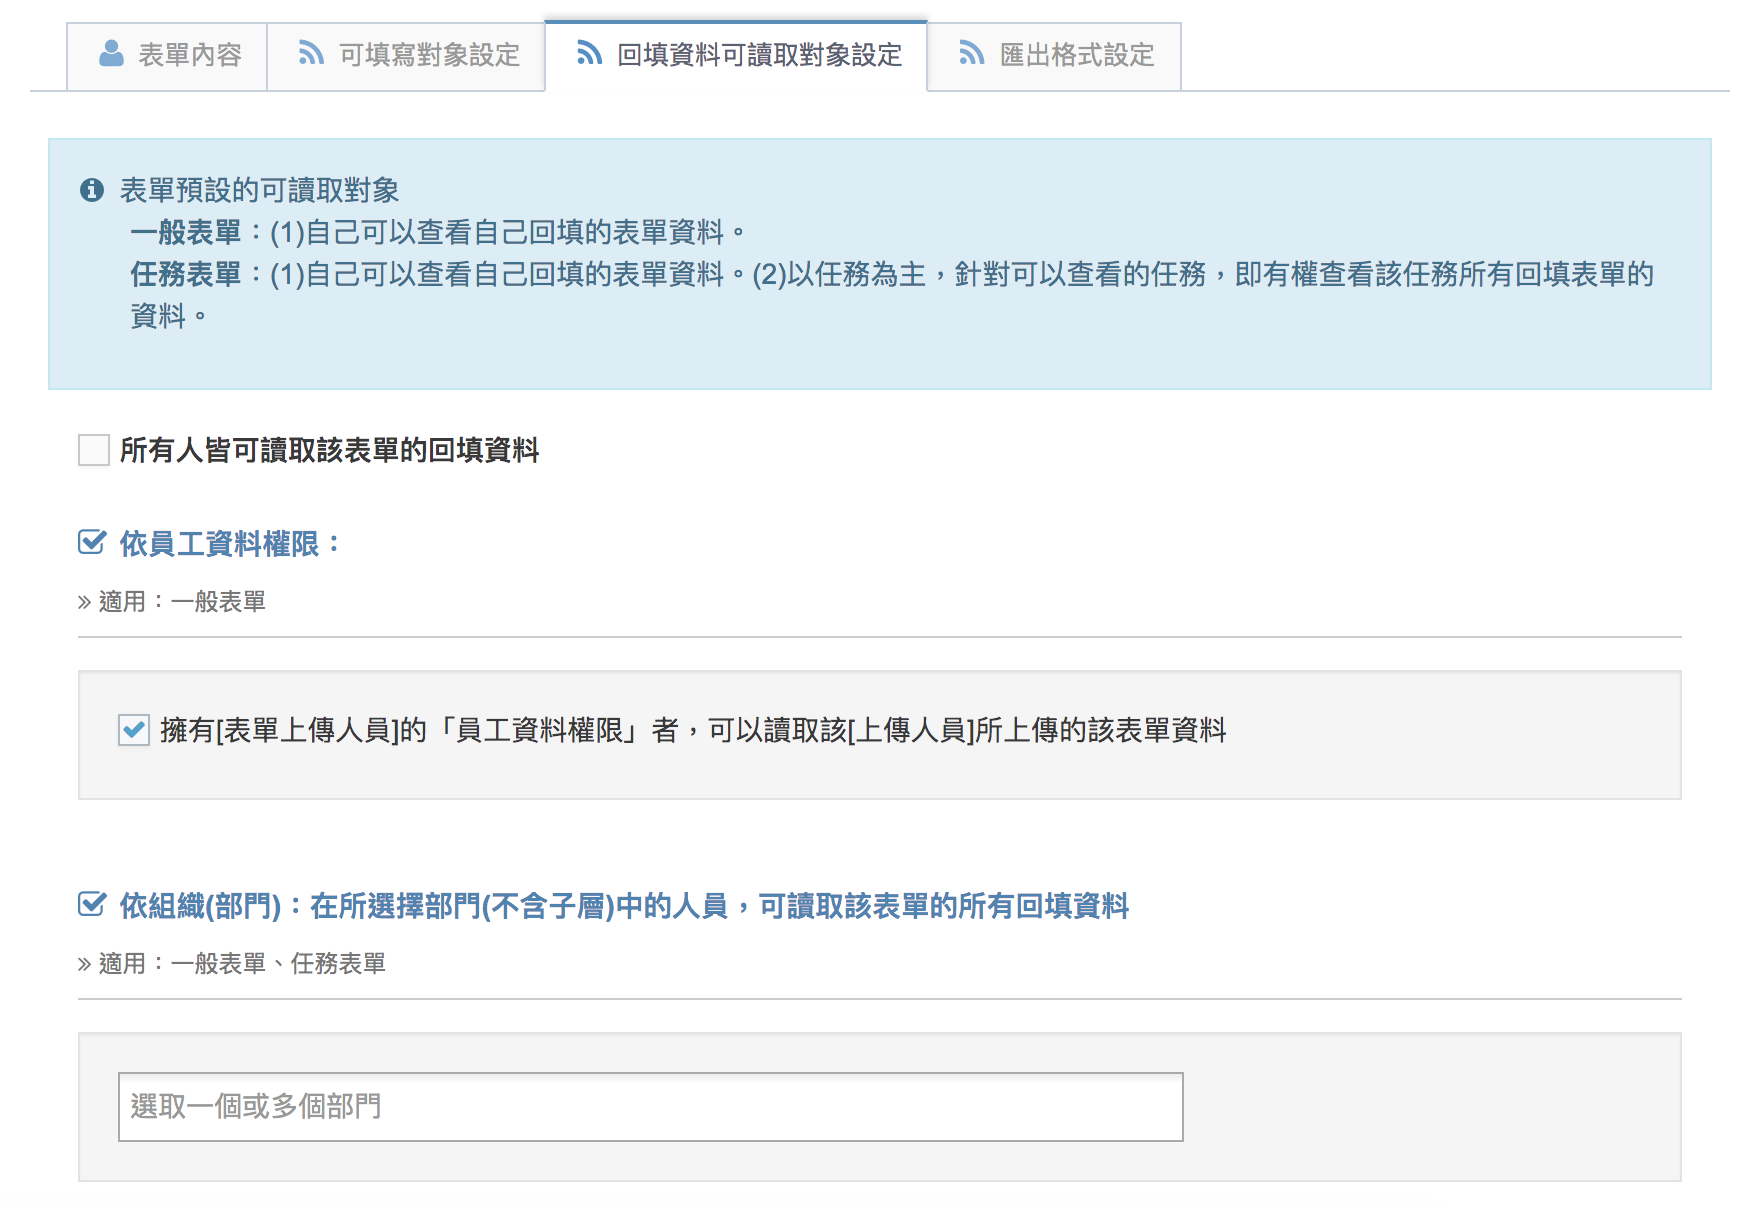Viewport: 1754px width, 1208px height.
Task: Uncheck the 擁有[表單上傳人員]的「員工資料權限」者 checkbox
Action: [x=134, y=730]
